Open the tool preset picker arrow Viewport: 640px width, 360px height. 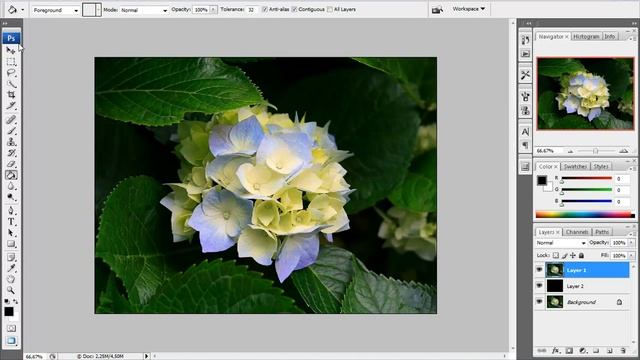(x=22, y=9)
